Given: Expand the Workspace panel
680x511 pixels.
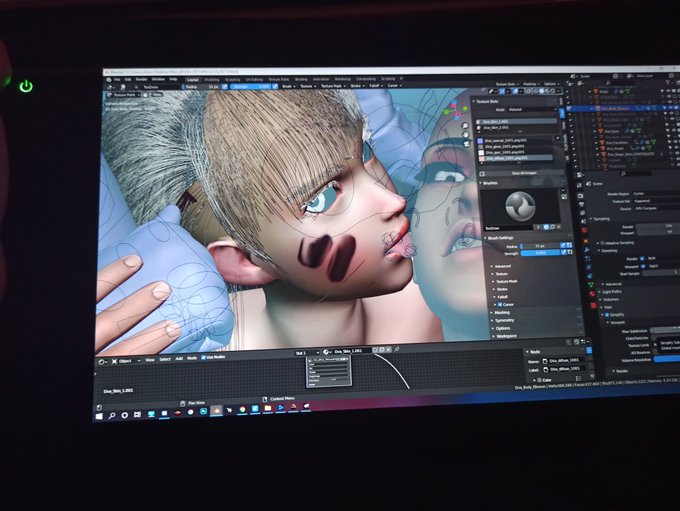Looking at the screenshot, I should pos(504,336).
